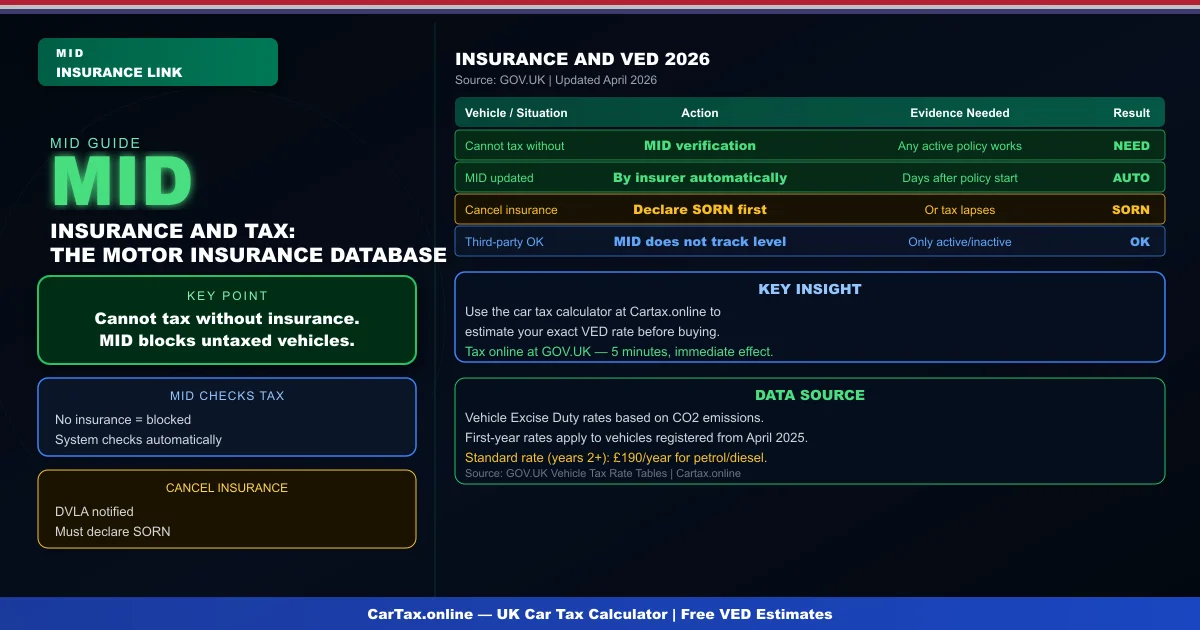This screenshot has height=630, width=1200.
Task: Expand the CANCEL INSURANCE box
Action: pos(227,509)
